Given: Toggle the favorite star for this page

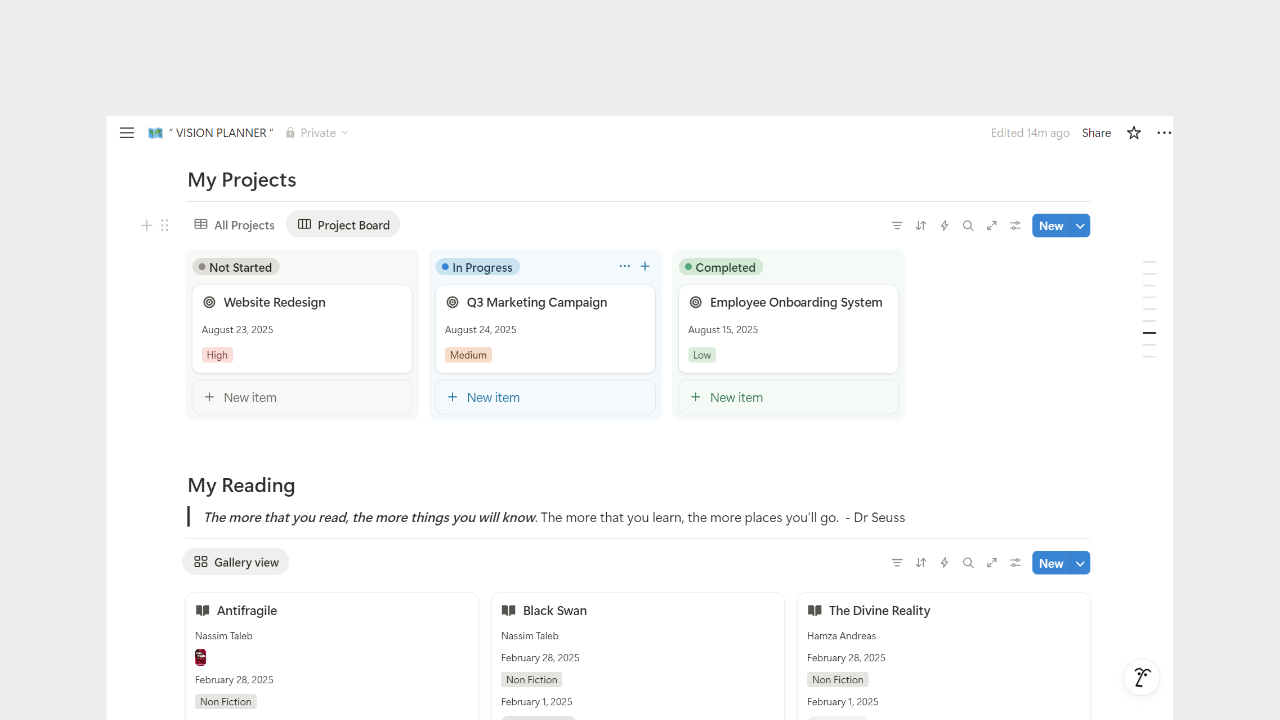Looking at the screenshot, I should (x=1134, y=133).
